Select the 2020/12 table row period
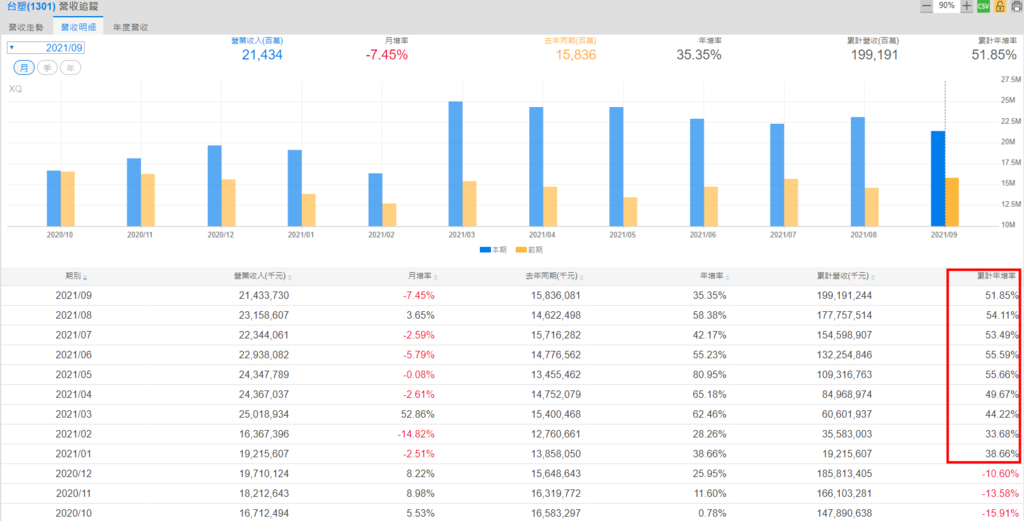 point(74,473)
